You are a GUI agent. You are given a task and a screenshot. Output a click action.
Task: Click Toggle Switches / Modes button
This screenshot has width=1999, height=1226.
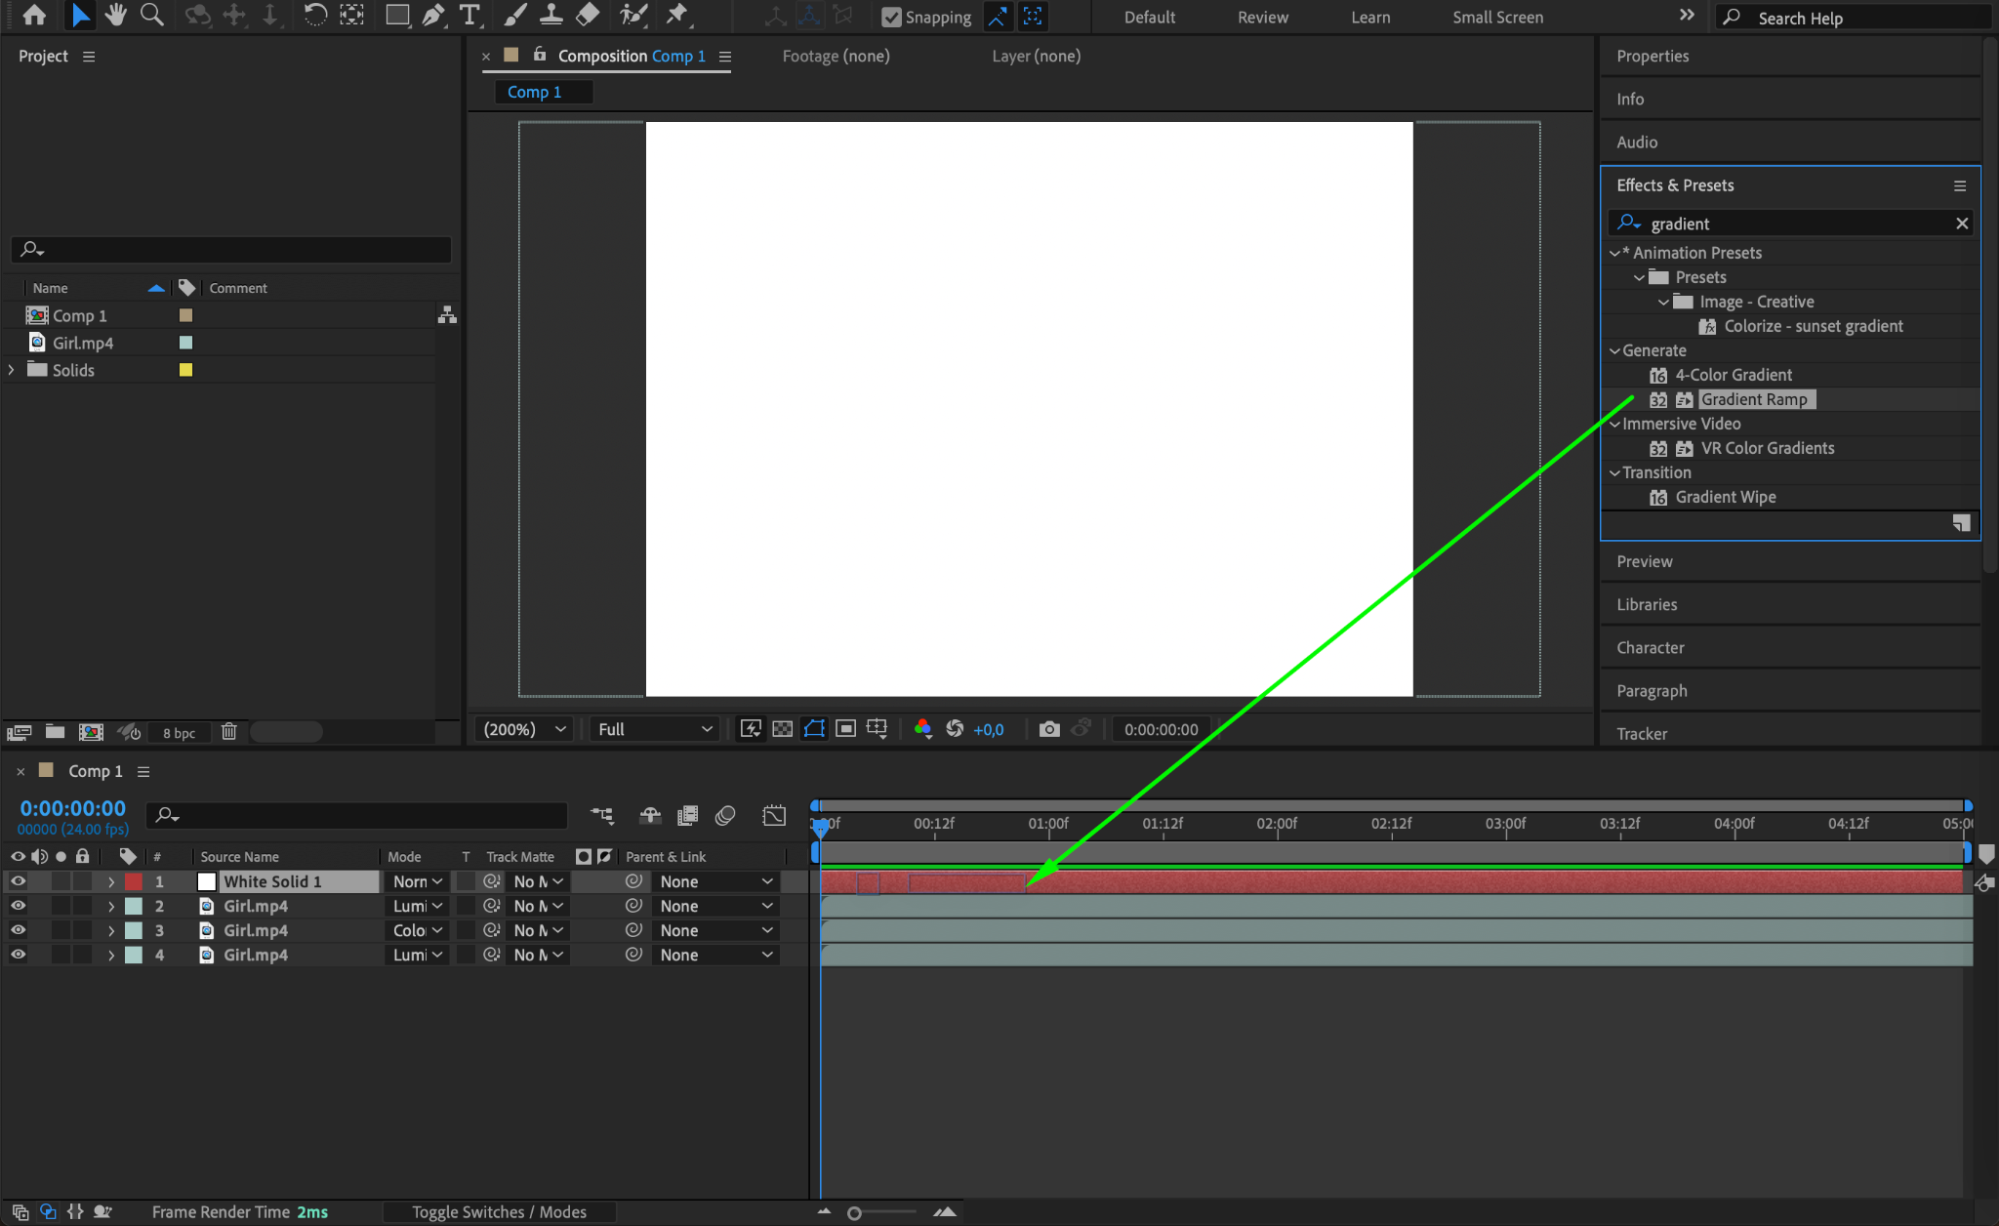[499, 1212]
